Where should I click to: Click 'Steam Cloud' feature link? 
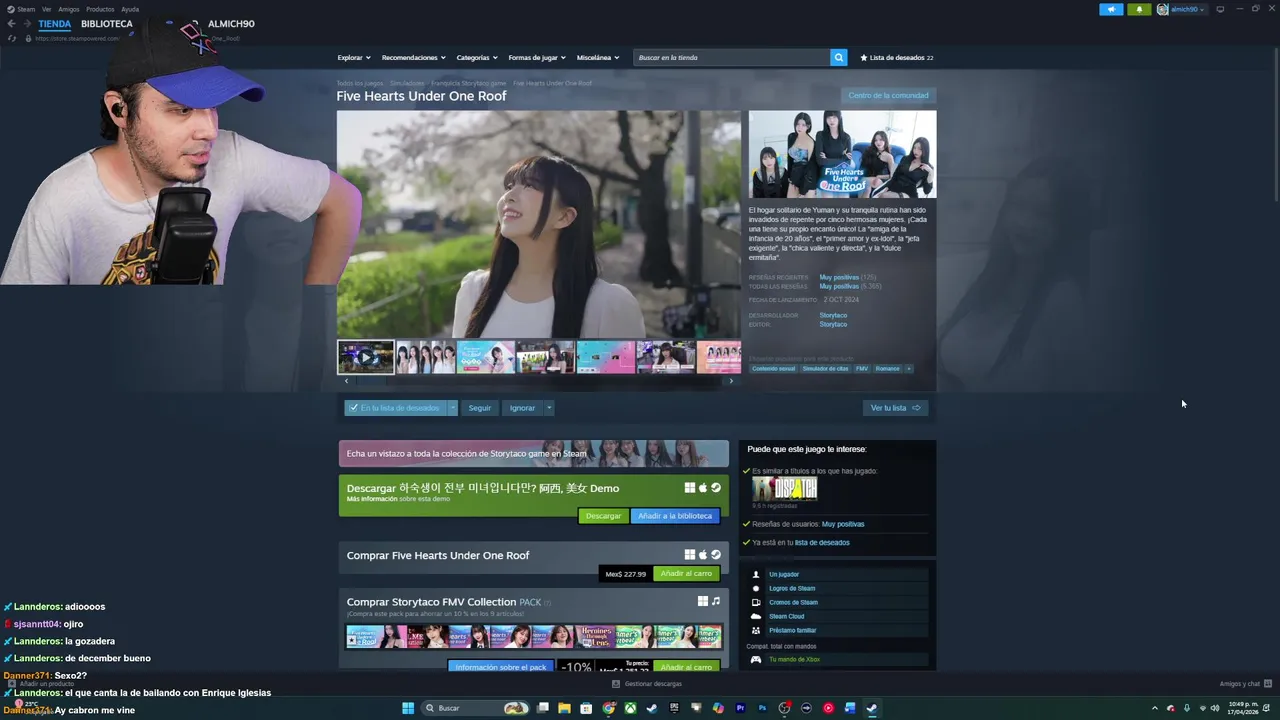point(787,616)
